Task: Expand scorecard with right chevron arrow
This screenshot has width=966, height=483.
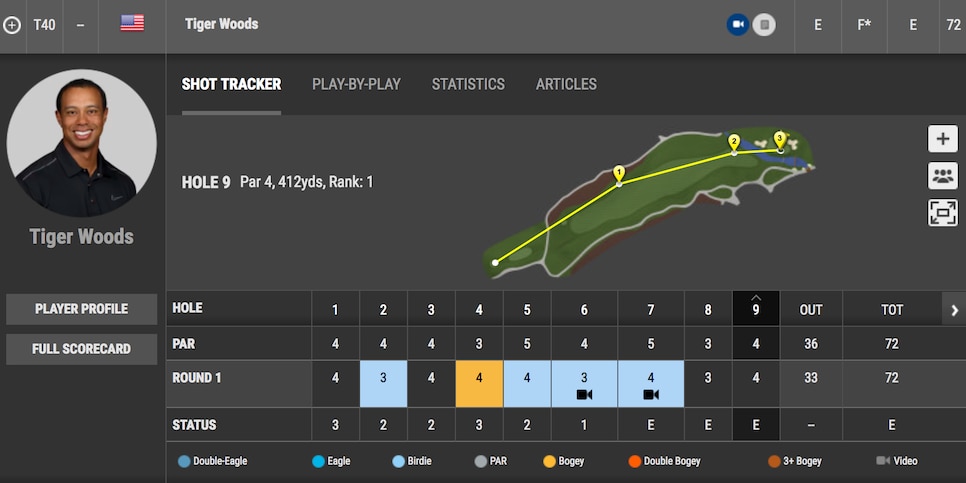Action: [954, 310]
